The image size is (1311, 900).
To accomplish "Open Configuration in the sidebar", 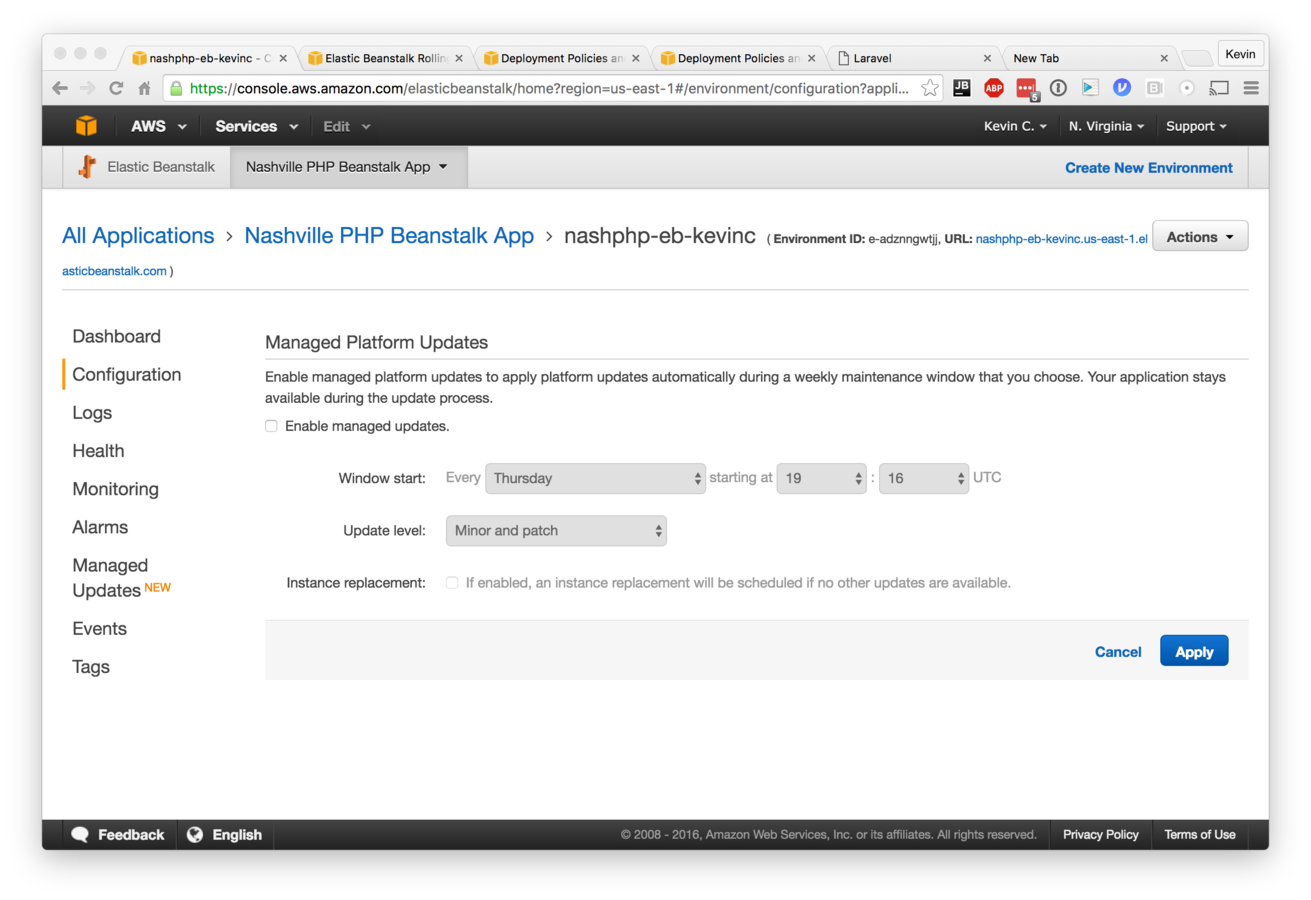I will tap(127, 374).
